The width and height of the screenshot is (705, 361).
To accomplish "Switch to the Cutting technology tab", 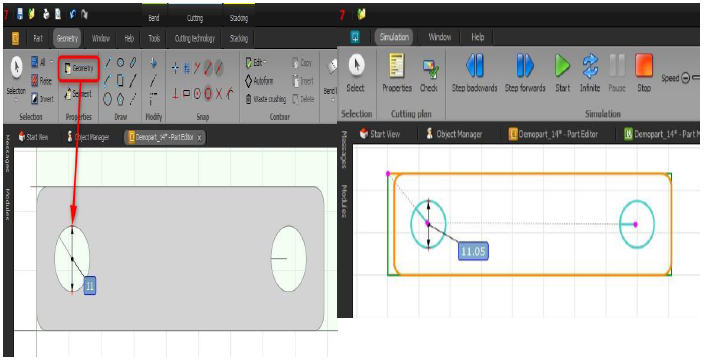I will pyautogui.click(x=195, y=38).
